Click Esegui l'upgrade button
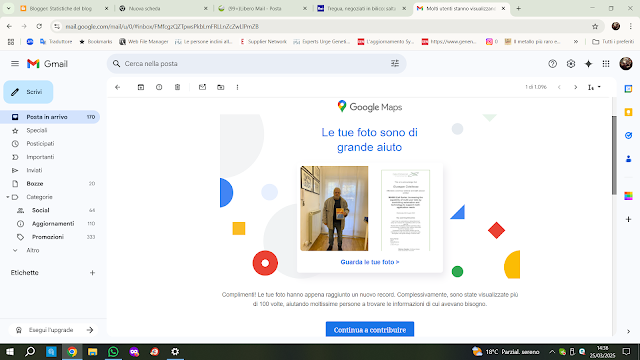Screen dimensions: 640x360 coord(53,330)
